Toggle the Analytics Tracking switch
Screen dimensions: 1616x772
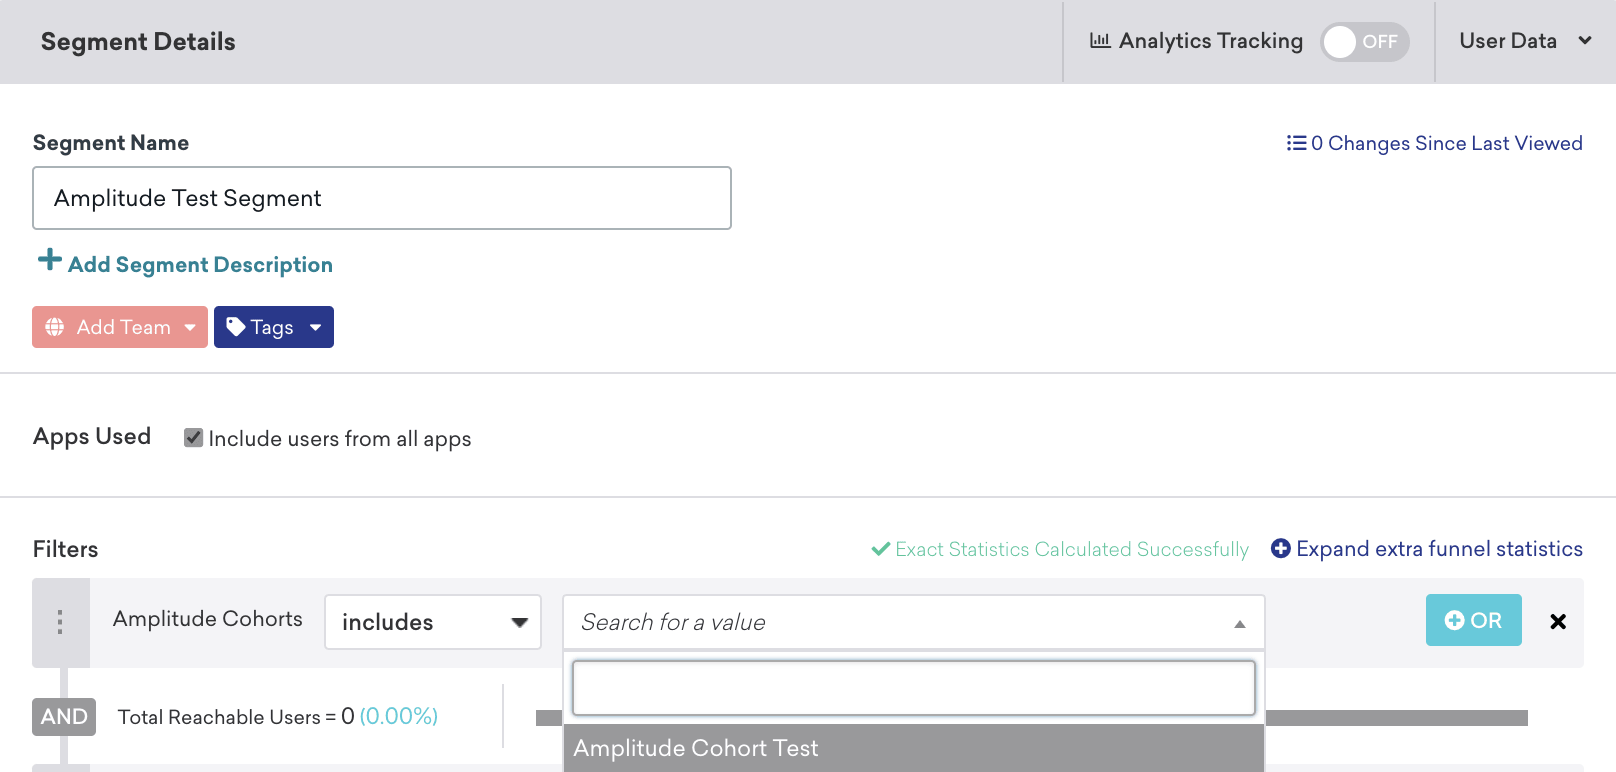[x=1364, y=42]
